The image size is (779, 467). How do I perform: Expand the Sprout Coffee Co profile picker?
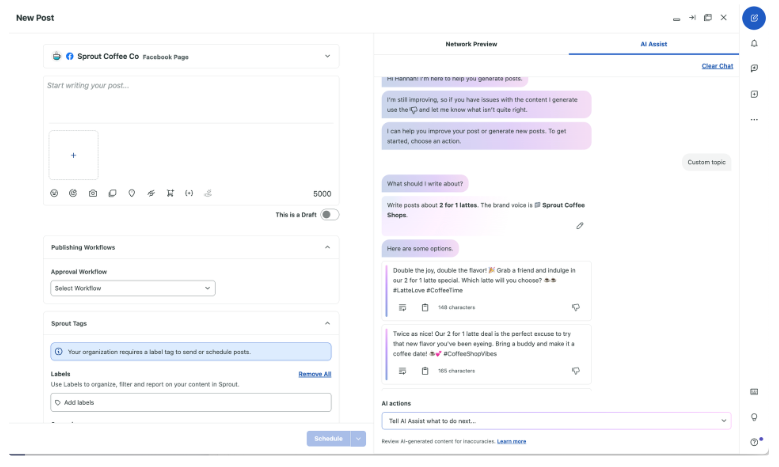pos(327,56)
